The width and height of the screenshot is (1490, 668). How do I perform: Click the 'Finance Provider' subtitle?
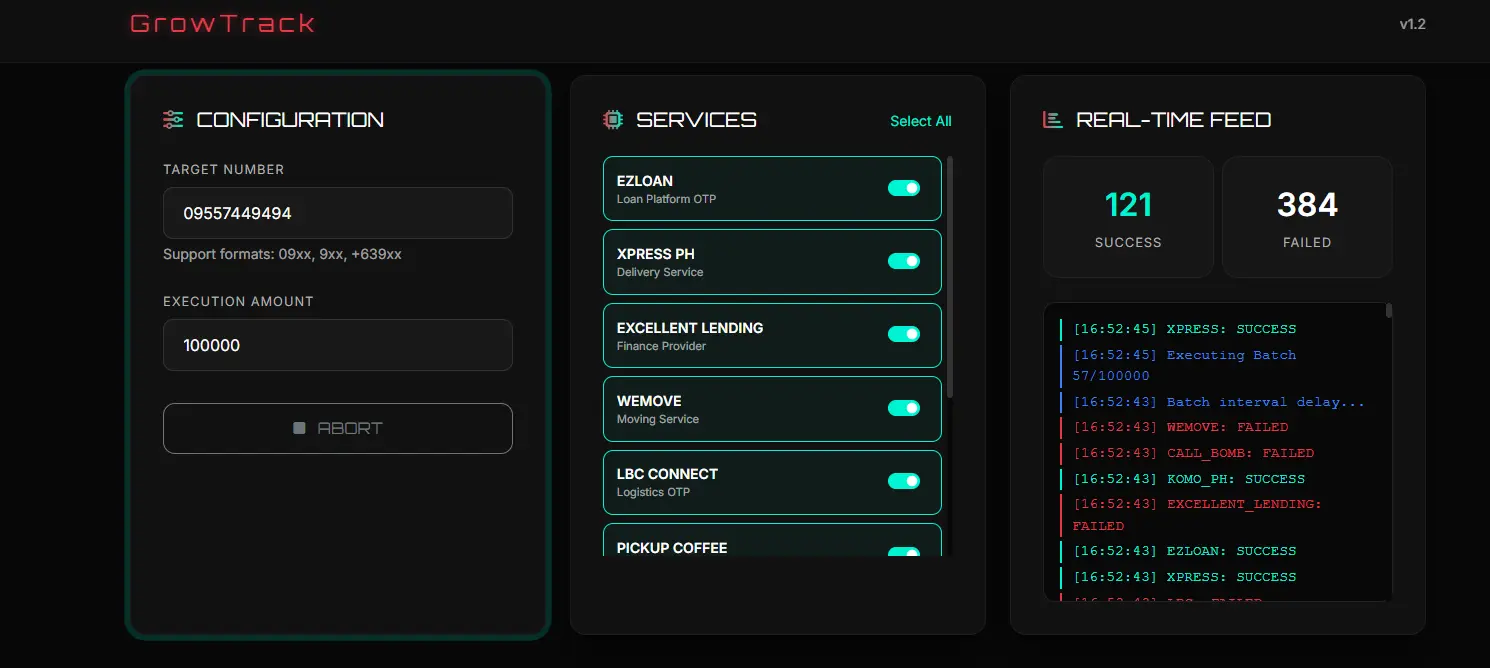click(x=661, y=346)
